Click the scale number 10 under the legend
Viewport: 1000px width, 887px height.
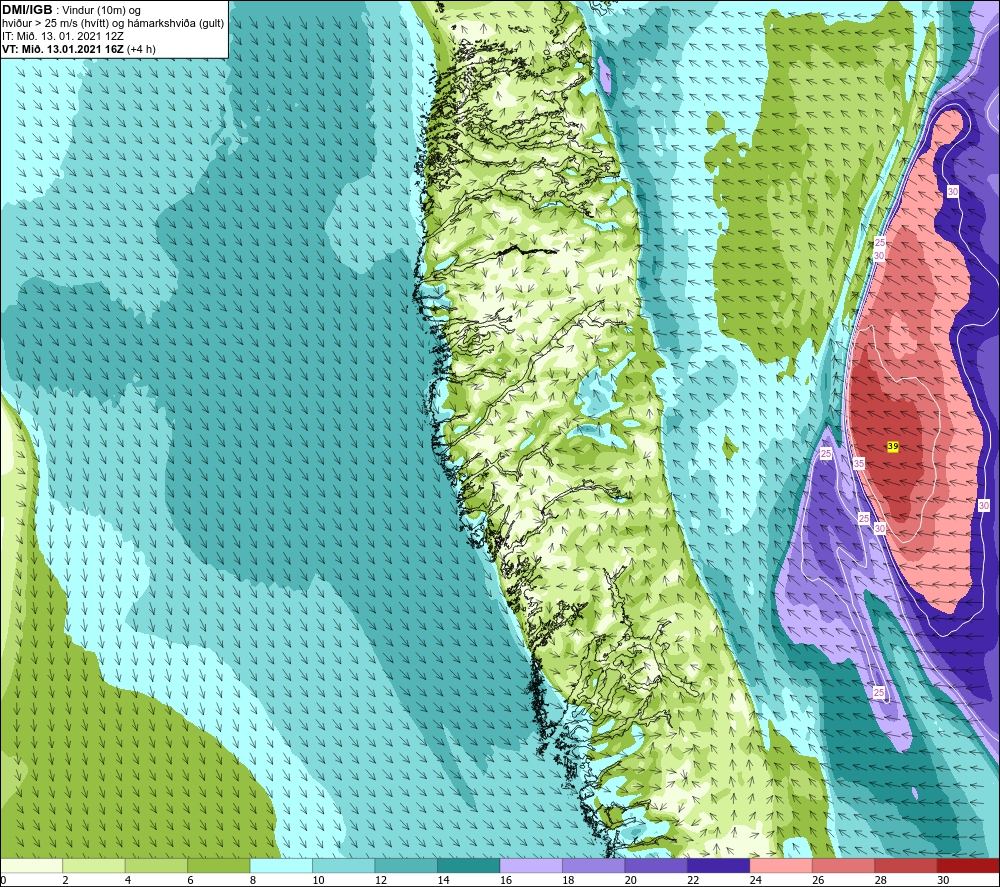(318, 880)
